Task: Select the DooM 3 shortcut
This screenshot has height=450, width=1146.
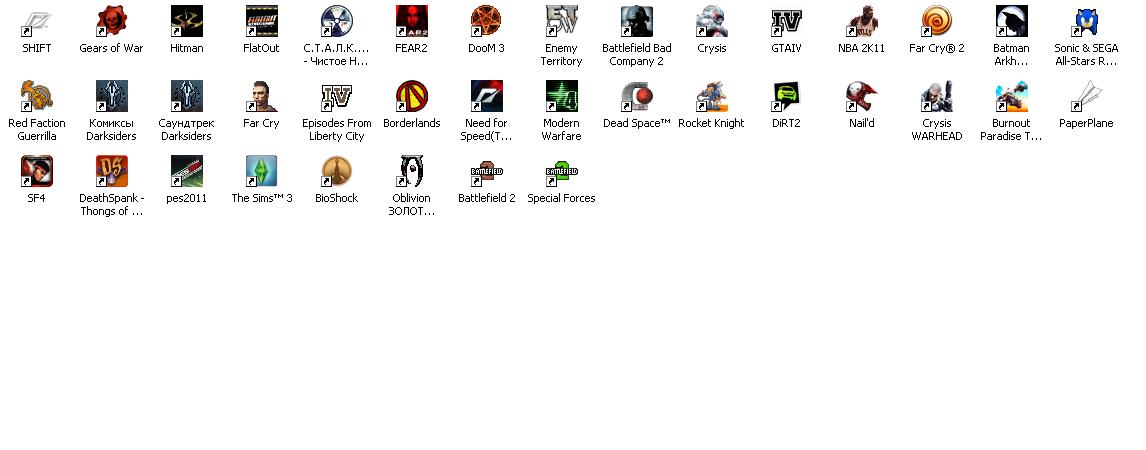Action: [x=486, y=21]
